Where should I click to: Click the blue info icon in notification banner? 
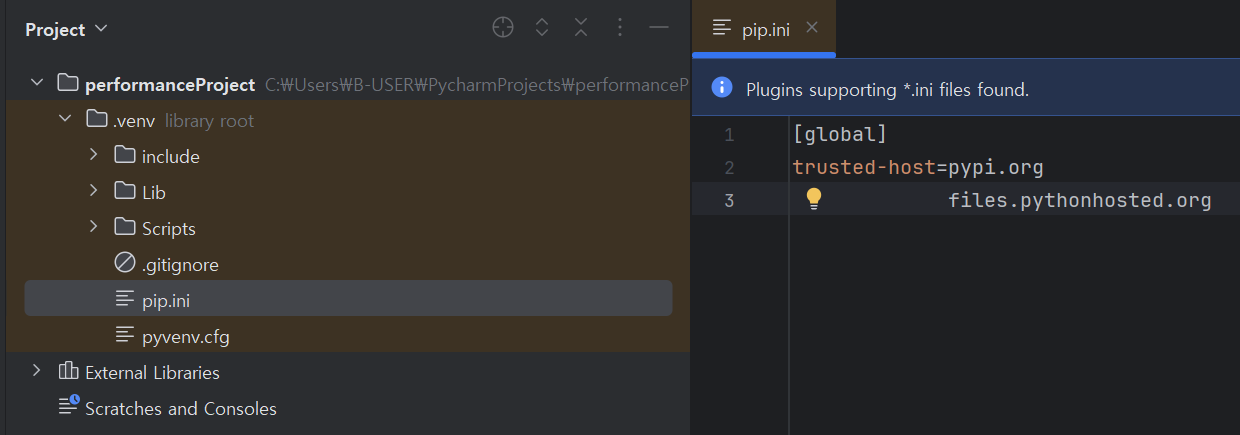(x=722, y=88)
